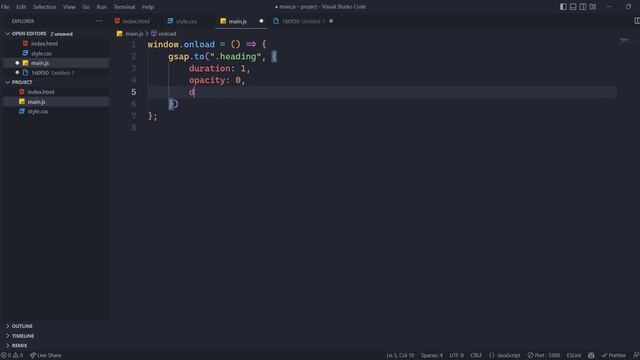Toggle the primary side bar layout icon
The height and width of the screenshot is (360, 640).
pos(563,7)
